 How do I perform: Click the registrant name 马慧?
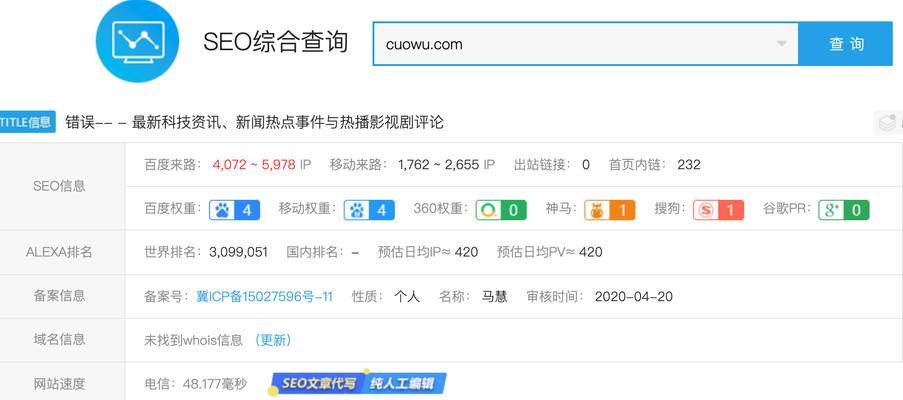pyautogui.click(x=495, y=296)
